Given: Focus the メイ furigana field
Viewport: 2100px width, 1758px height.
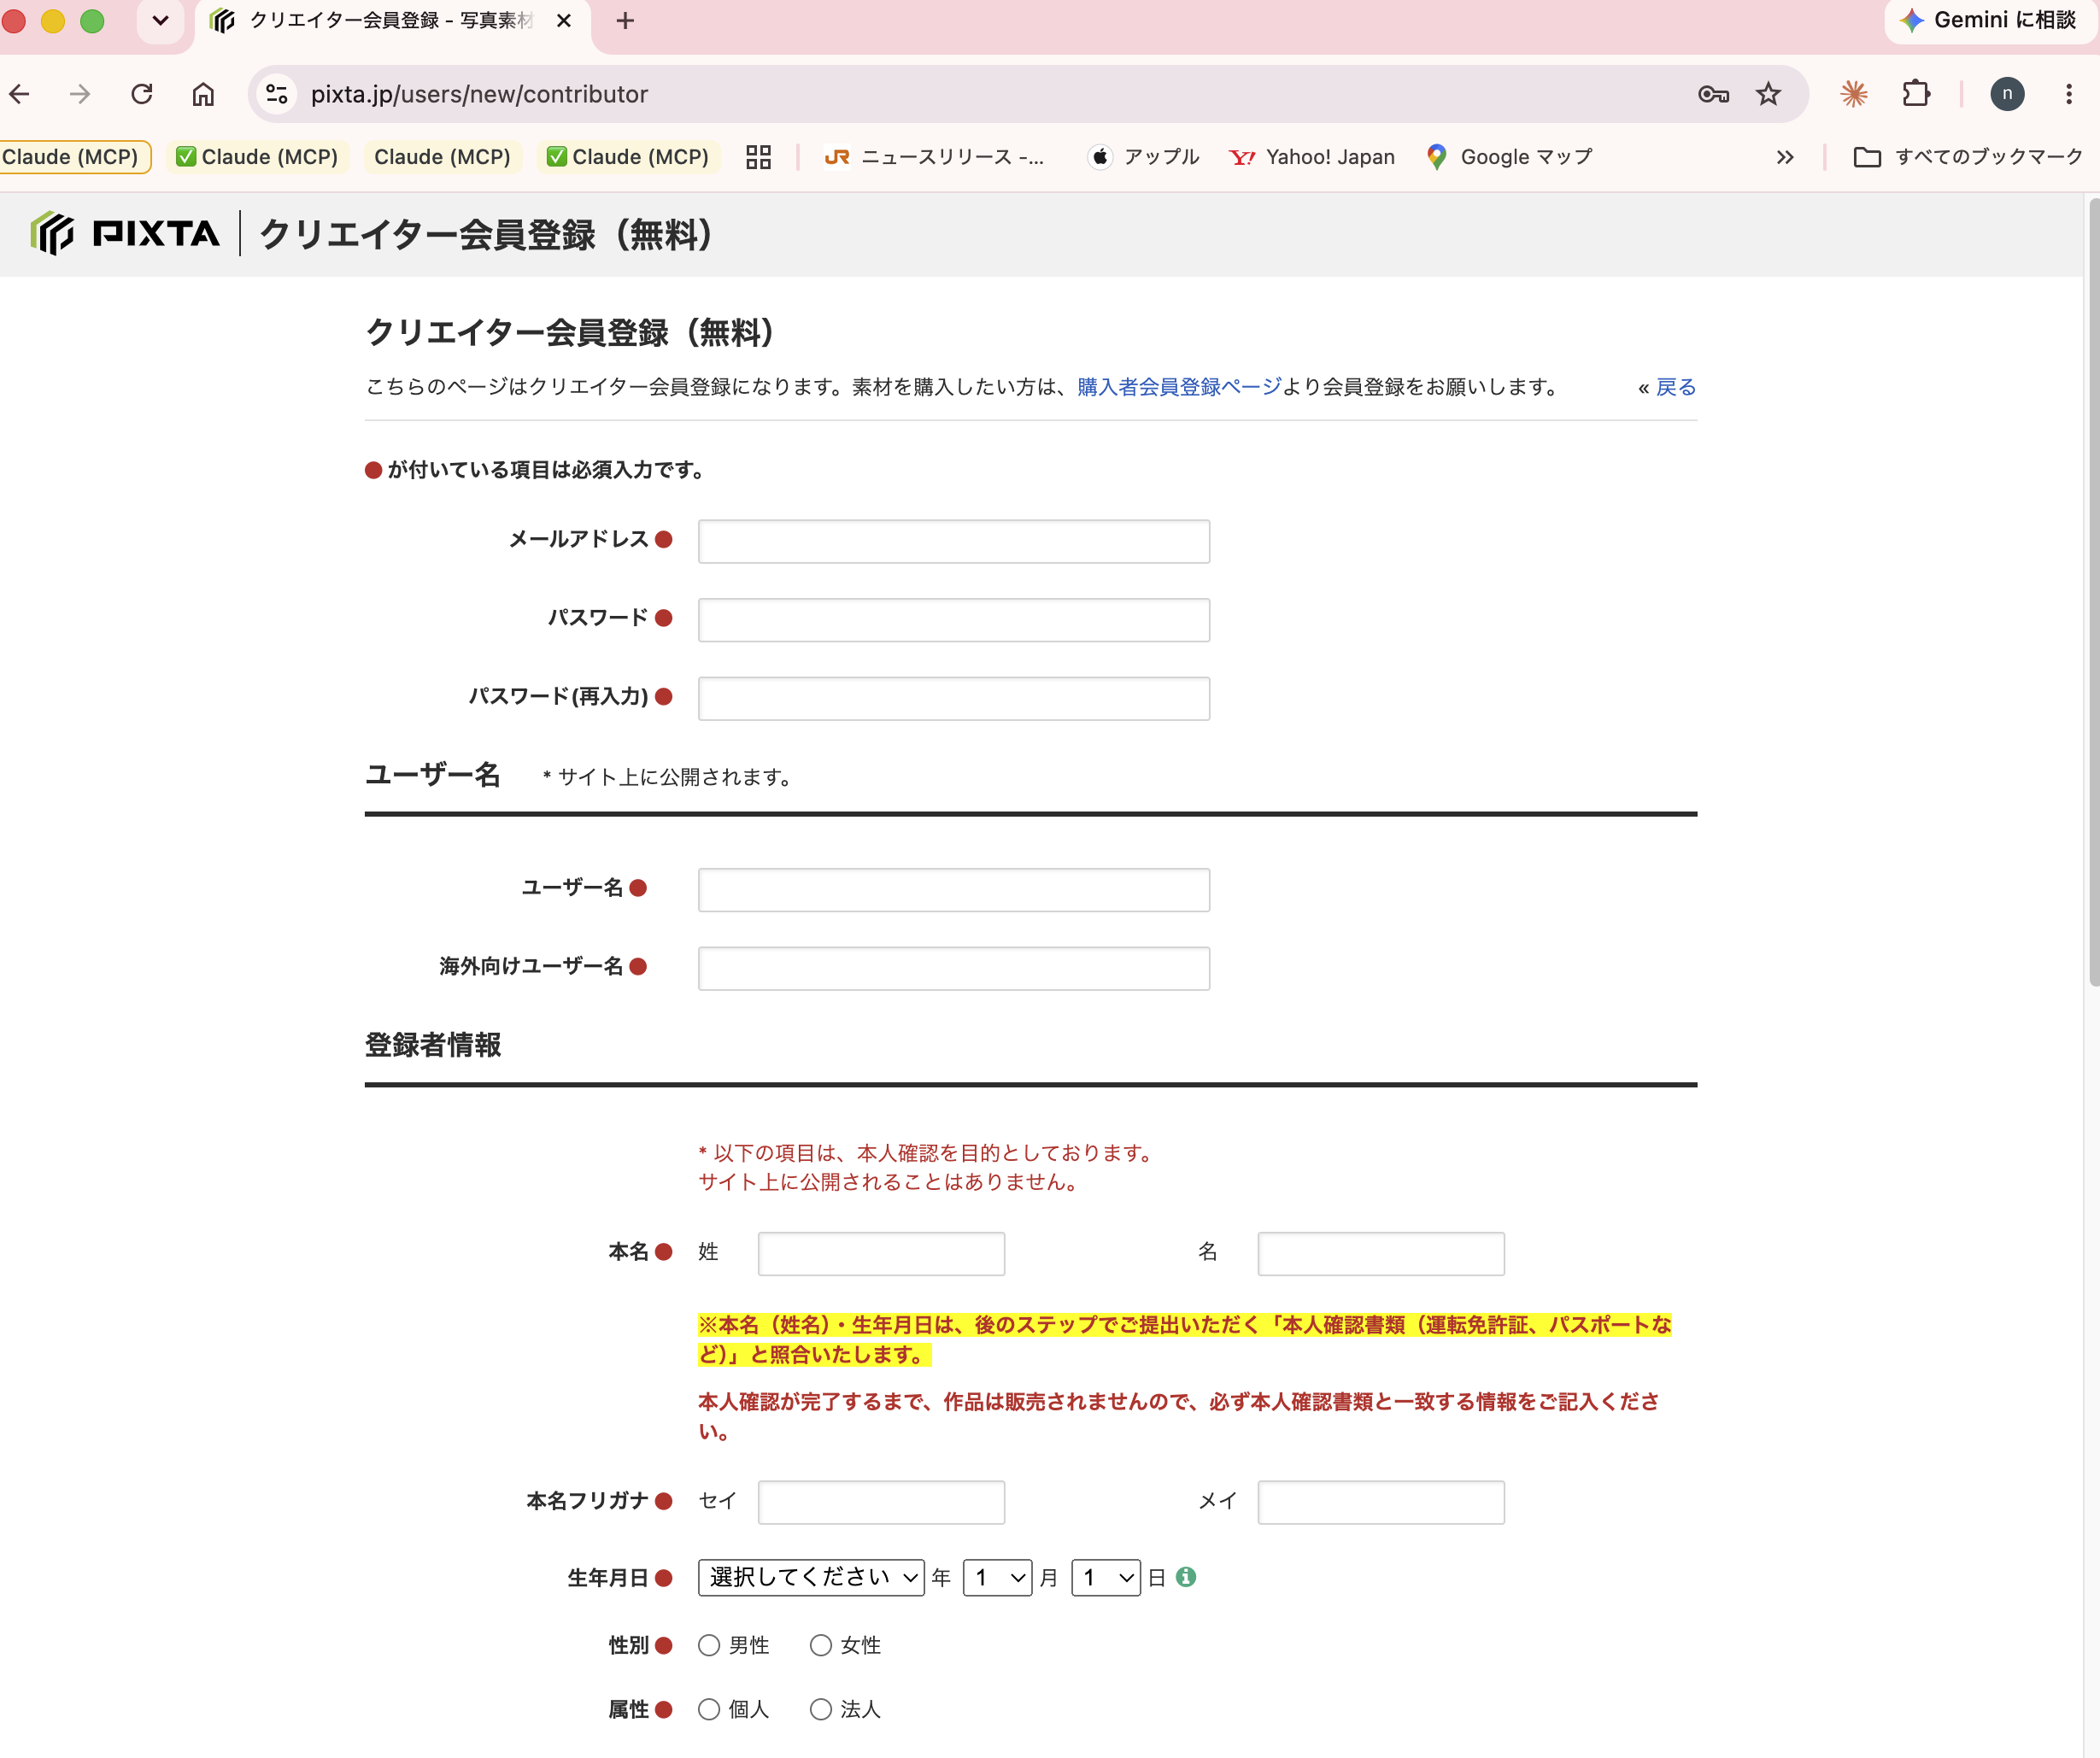Looking at the screenshot, I should click(1381, 1502).
